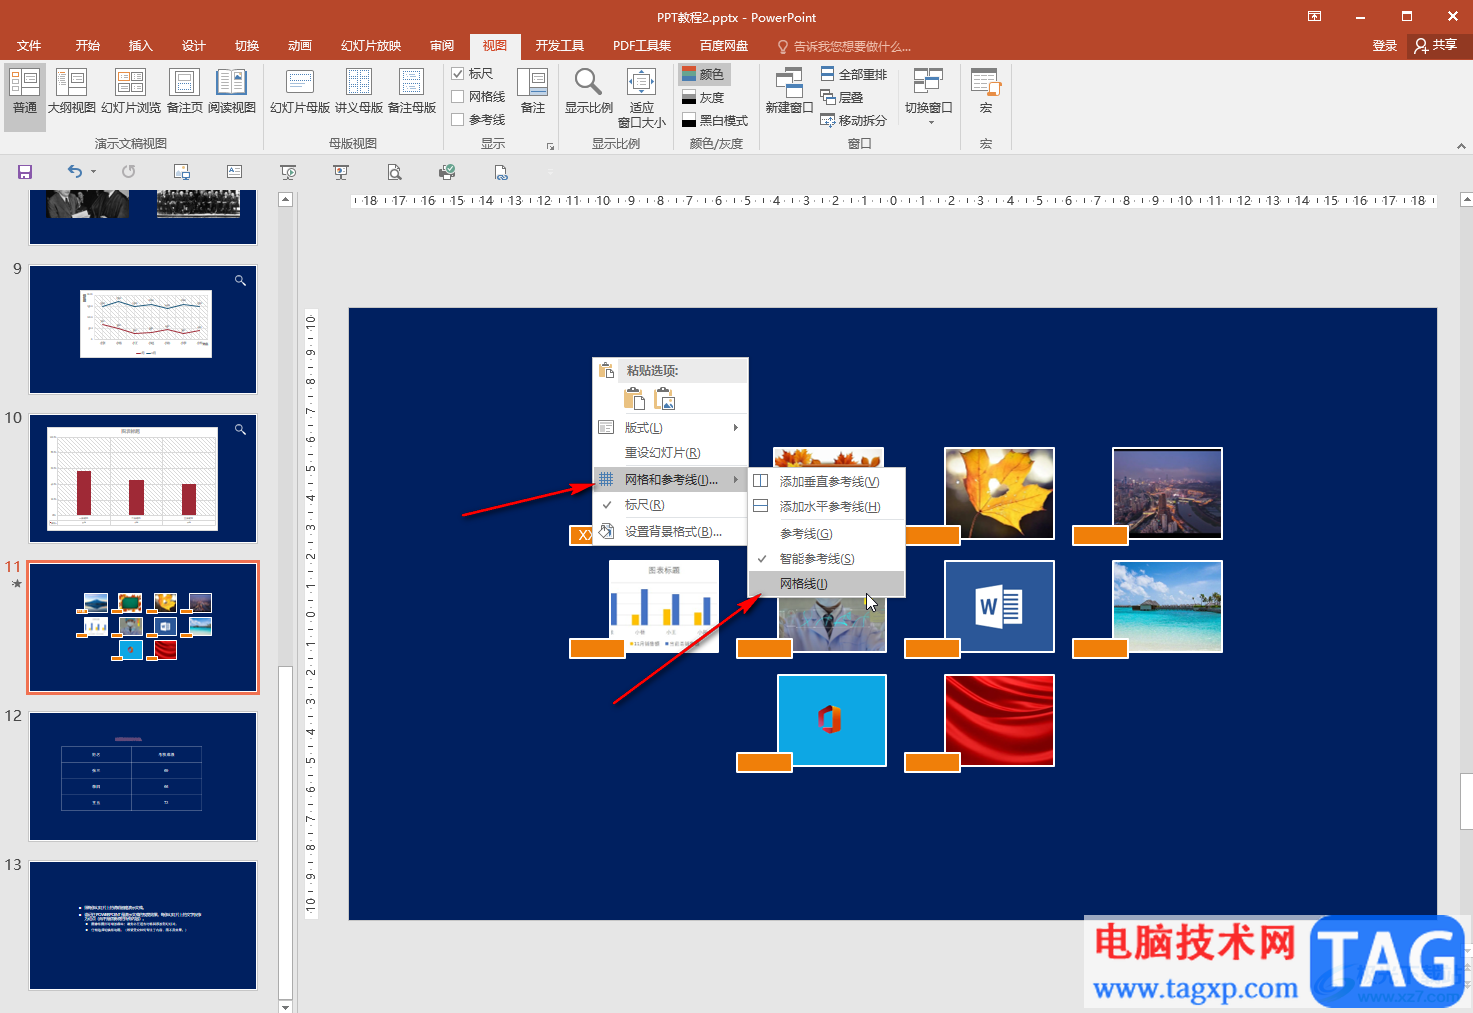Screen dimensions: 1473x1013
Task: Expand Layout (版式) submenu
Action: tap(670, 428)
